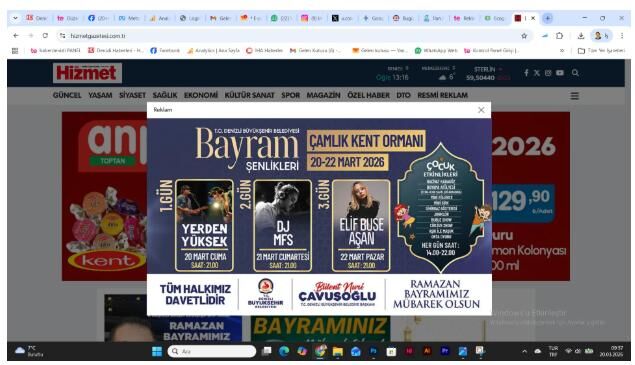The height and width of the screenshot is (365, 635).
Task: Open the hamburger menu in site navigation
Action: 574,96
